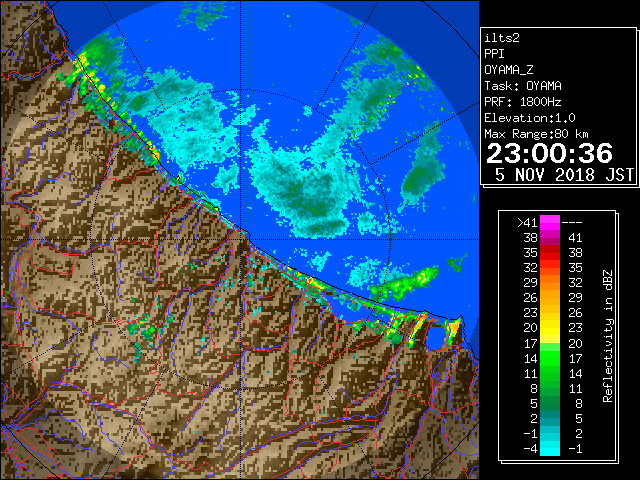This screenshot has width=640, height=480.
Task: Pick the teal 2–5 dBZ color band
Action: click(550, 418)
